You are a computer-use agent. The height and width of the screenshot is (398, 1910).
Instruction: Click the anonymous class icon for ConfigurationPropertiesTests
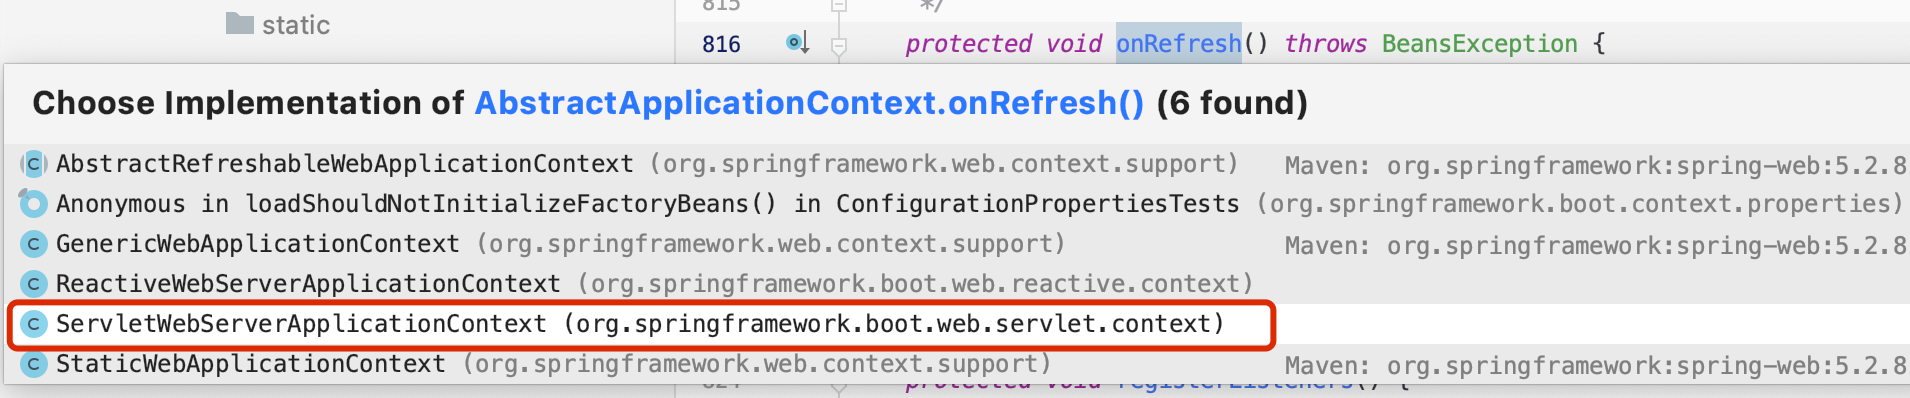click(34, 204)
